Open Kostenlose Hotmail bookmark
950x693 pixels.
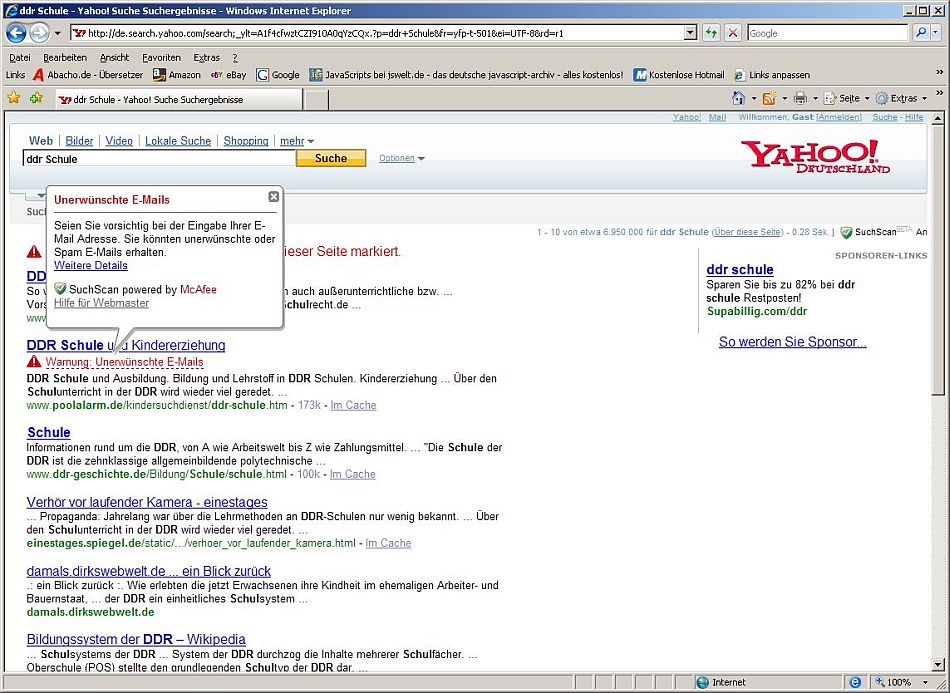click(679, 75)
